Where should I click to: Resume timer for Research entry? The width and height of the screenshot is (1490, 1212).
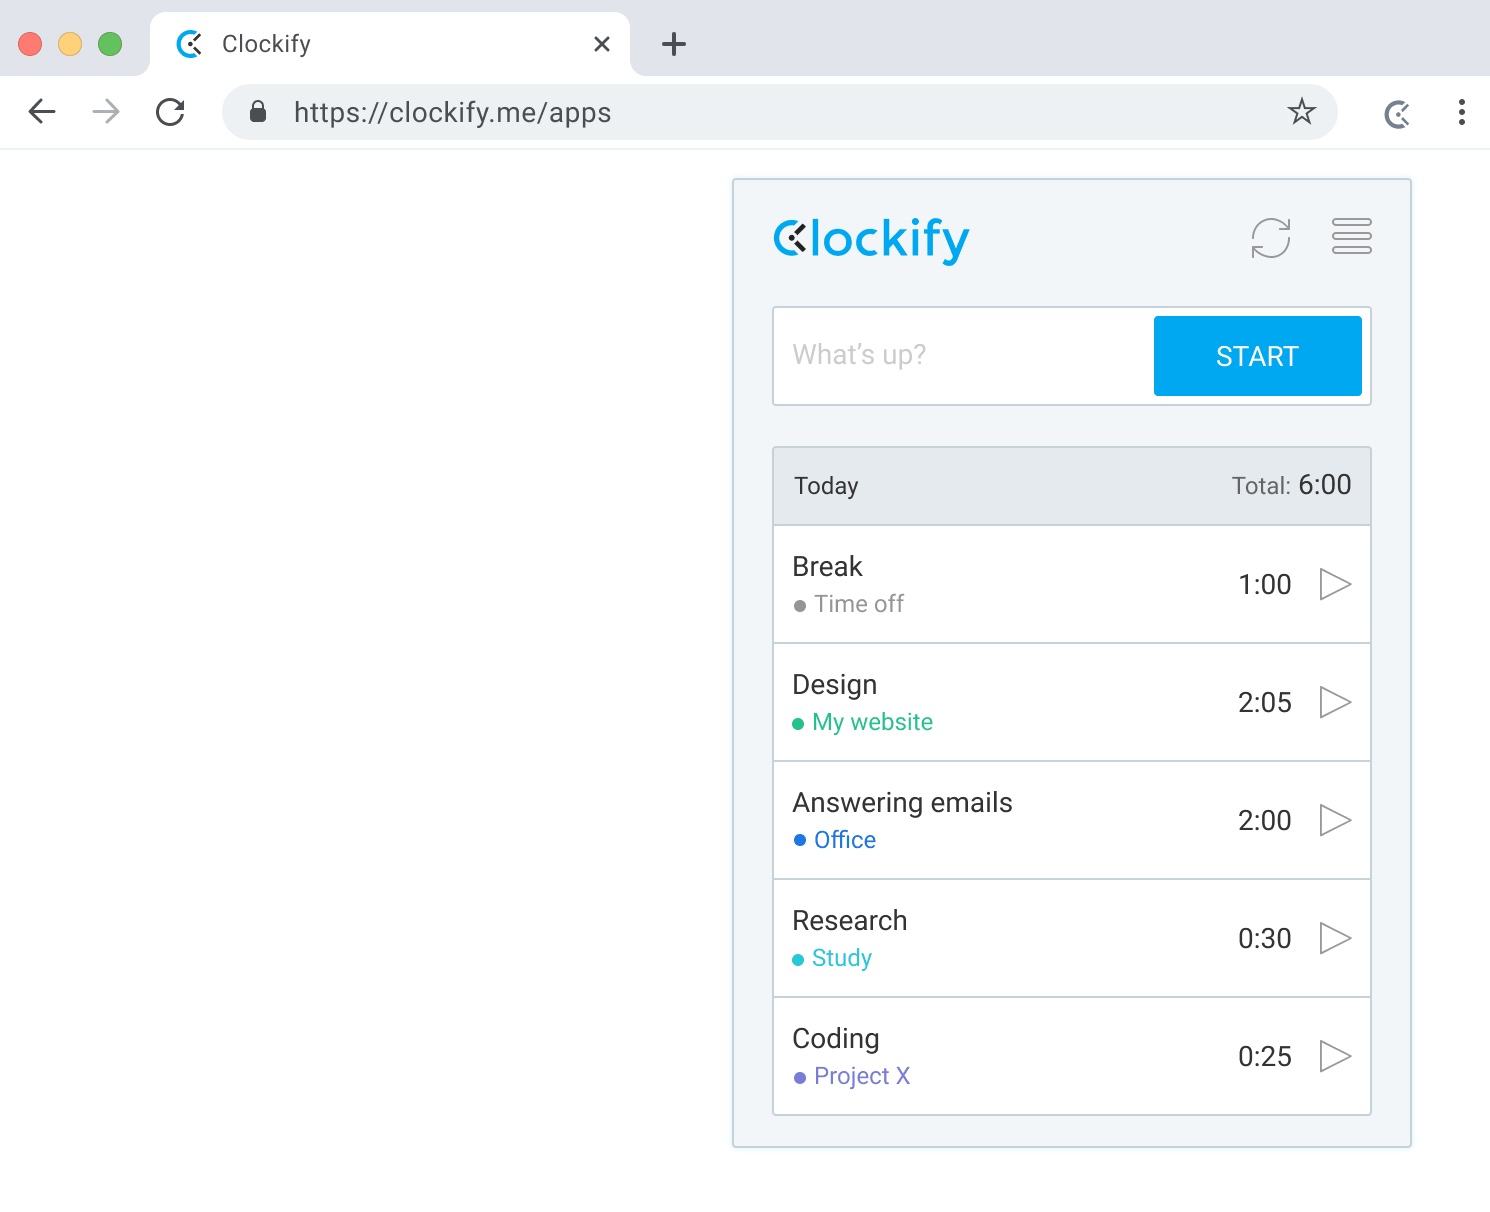coord(1335,938)
